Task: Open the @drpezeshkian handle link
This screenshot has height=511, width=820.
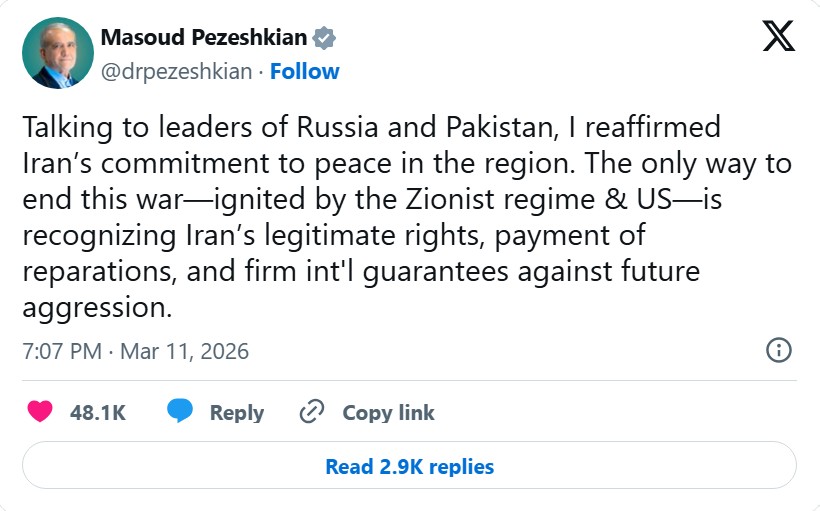Action: coord(176,71)
